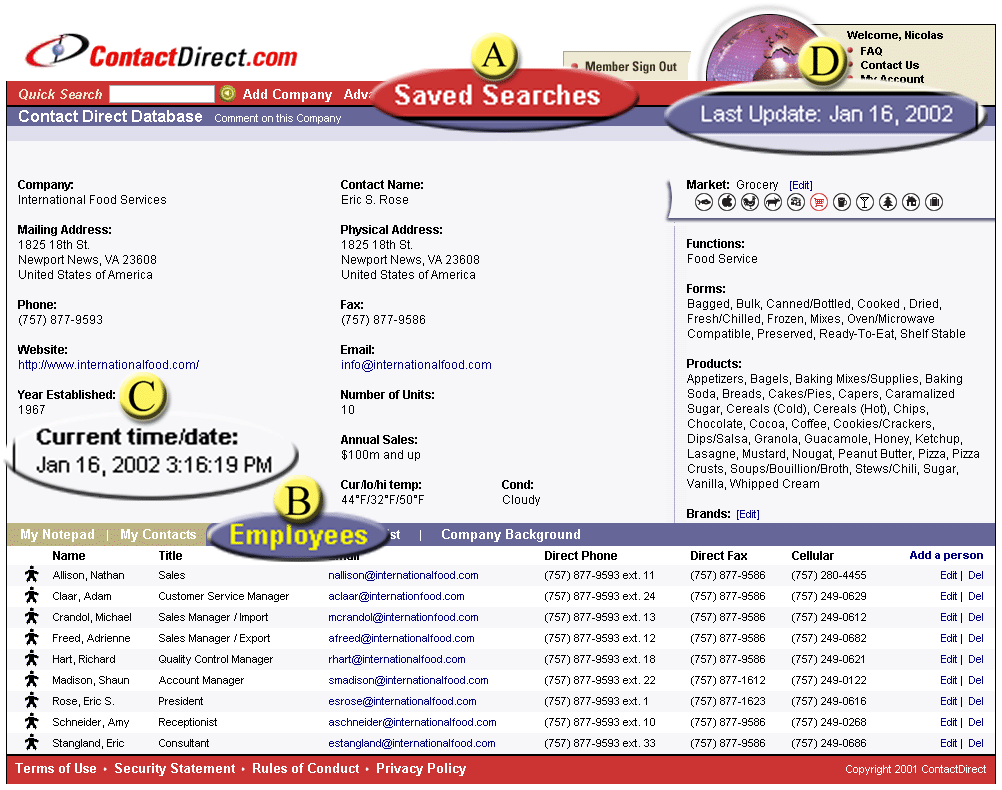Image resolution: width=1002 pixels, height=790 pixels.
Task: Click the person icon beside Schneider, Amy
Action: [x=31, y=722]
